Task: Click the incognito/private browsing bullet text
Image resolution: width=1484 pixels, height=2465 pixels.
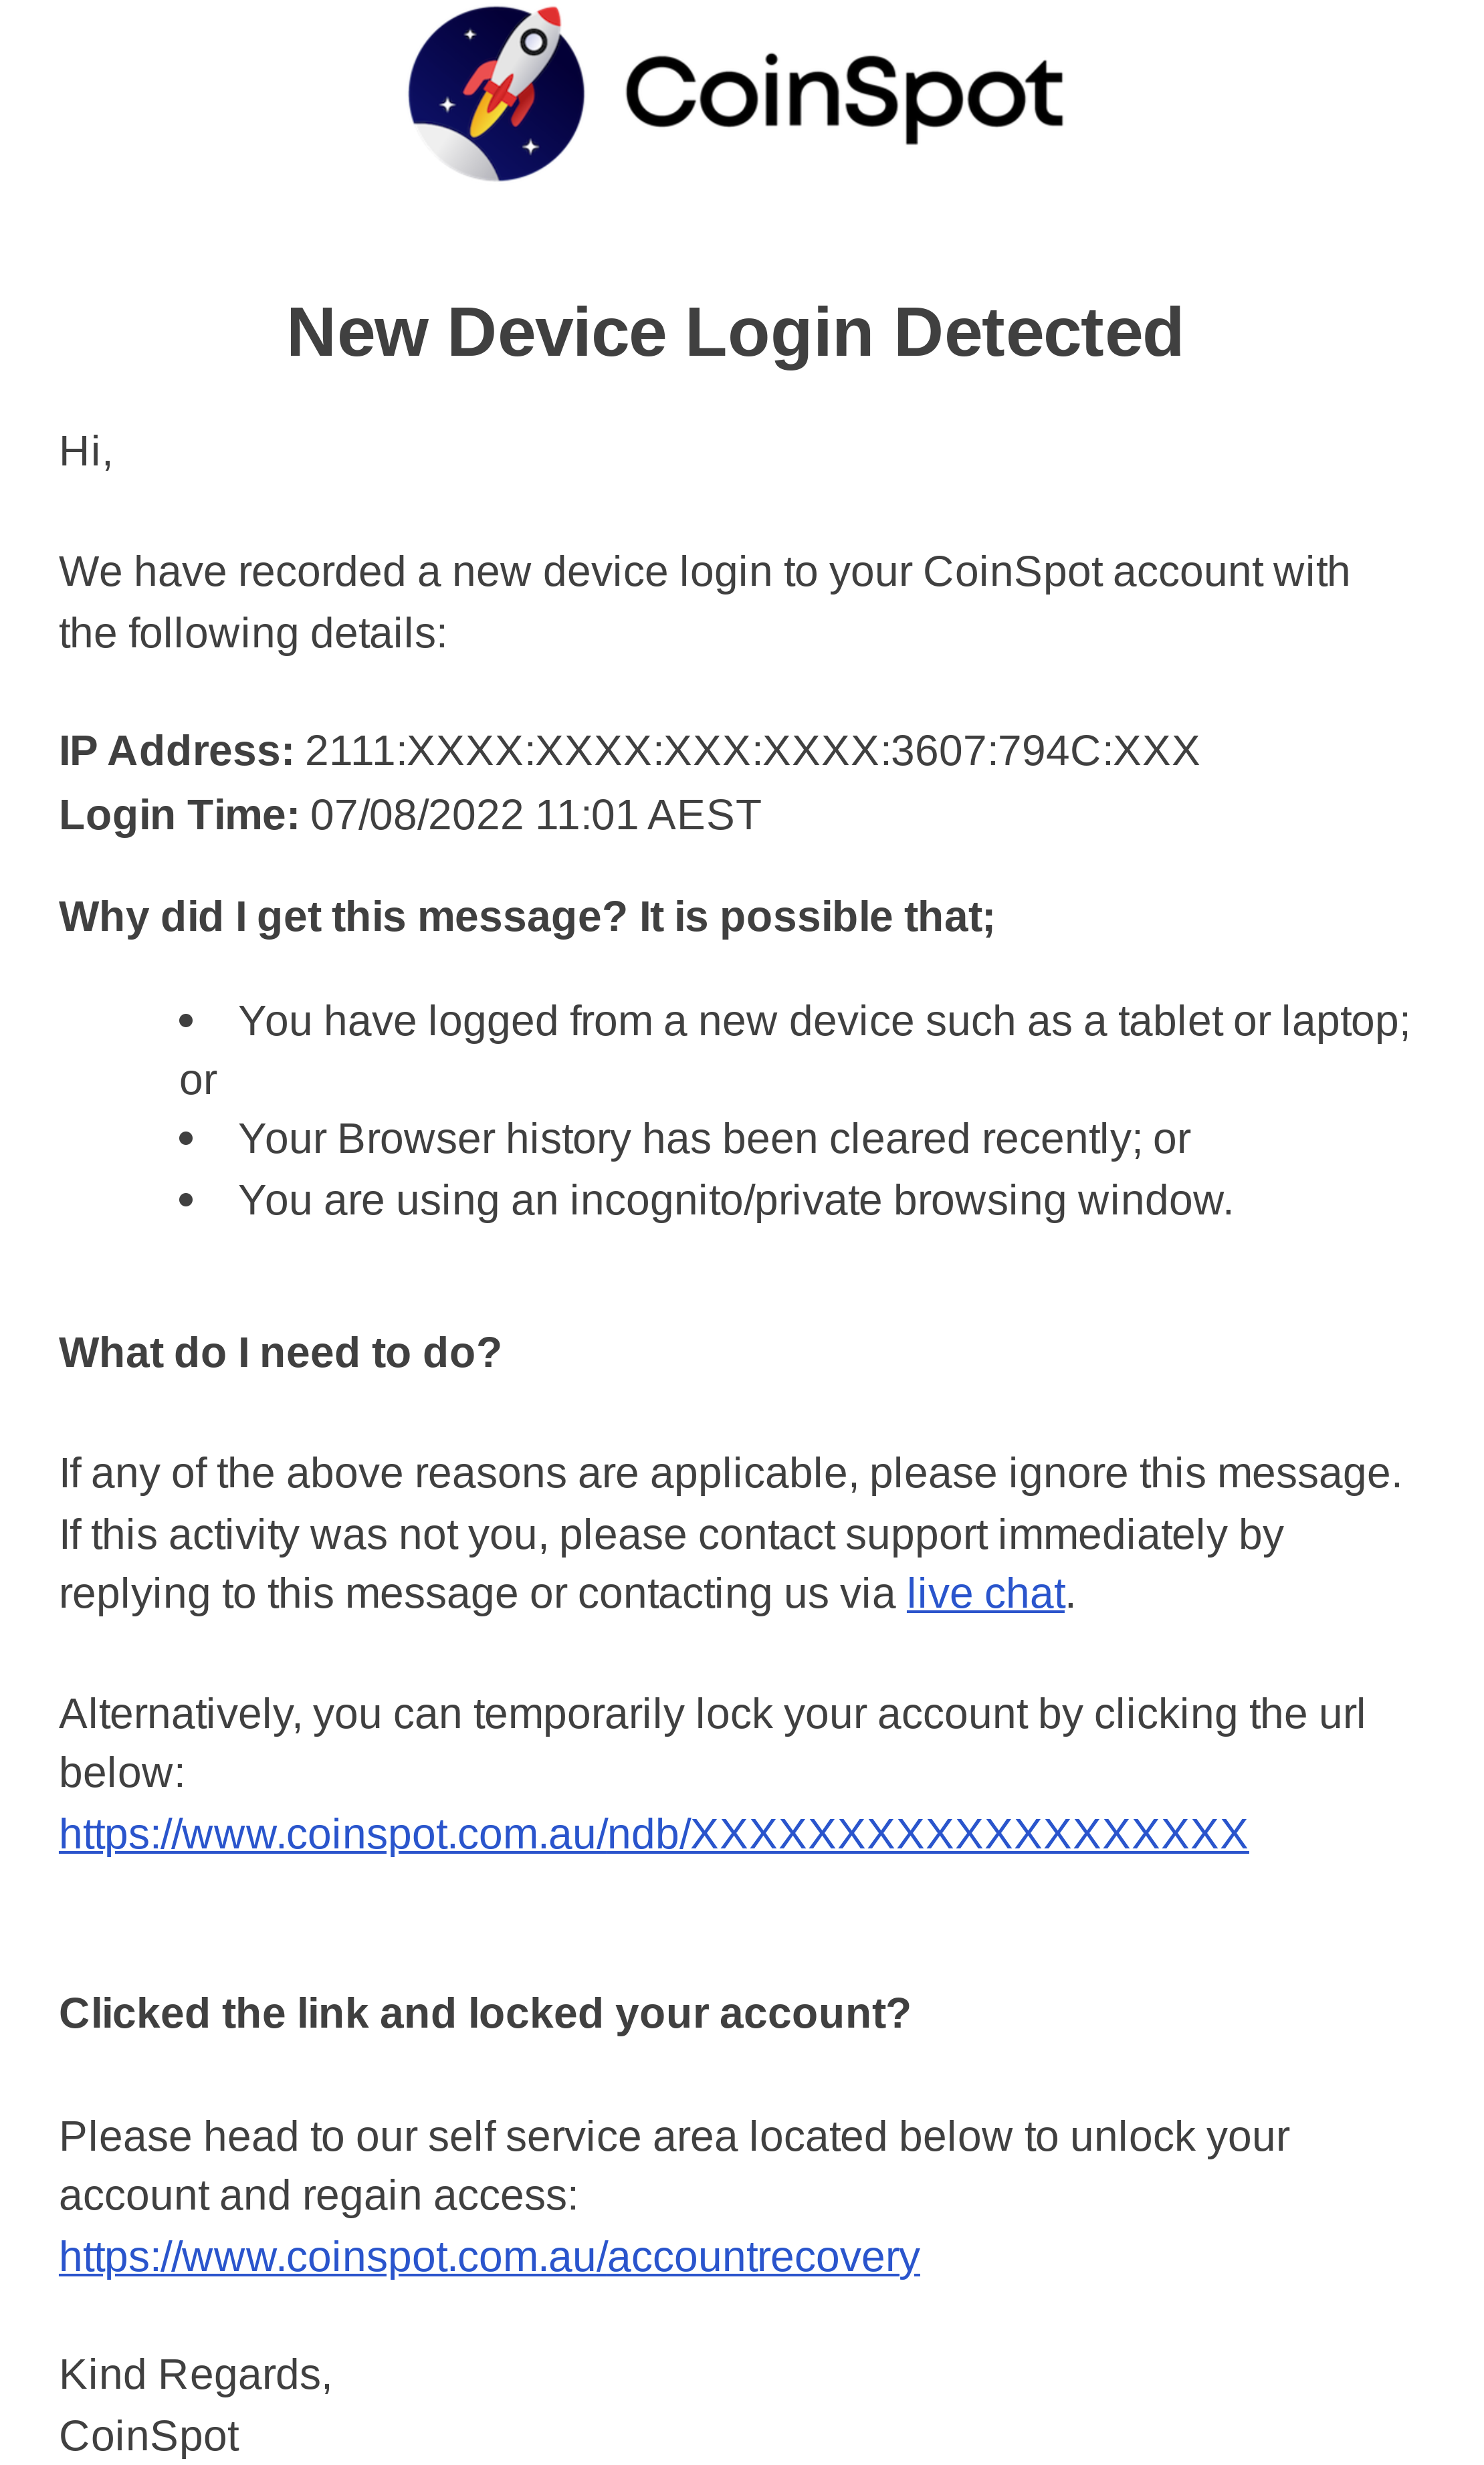Action: pyautogui.click(x=735, y=1200)
